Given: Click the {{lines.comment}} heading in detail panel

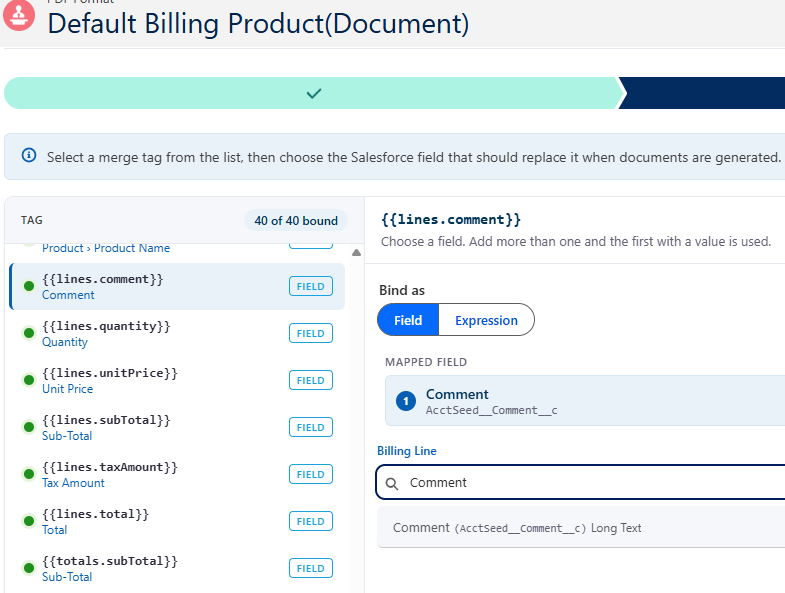Looking at the screenshot, I should point(451,219).
